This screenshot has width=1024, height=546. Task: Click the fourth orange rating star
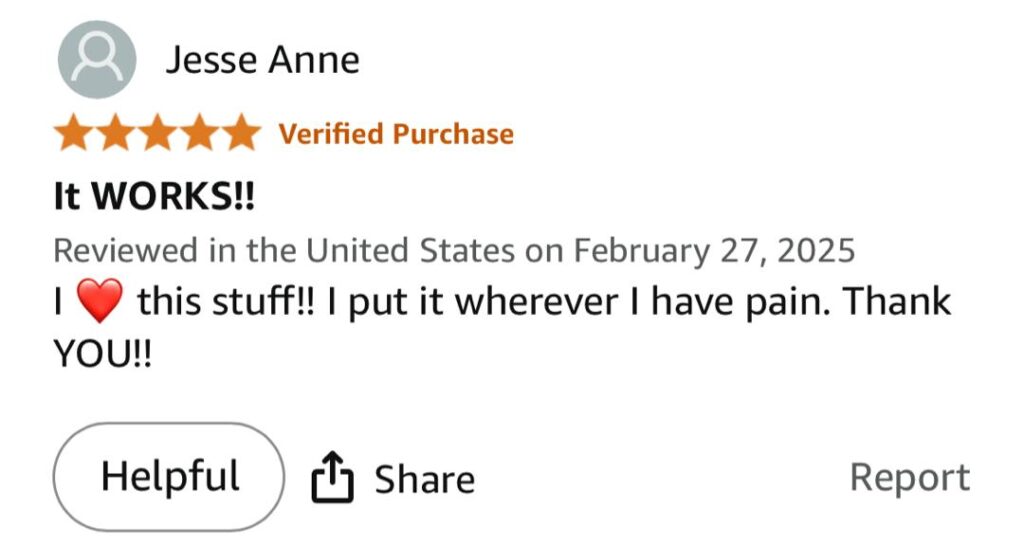tap(197, 133)
